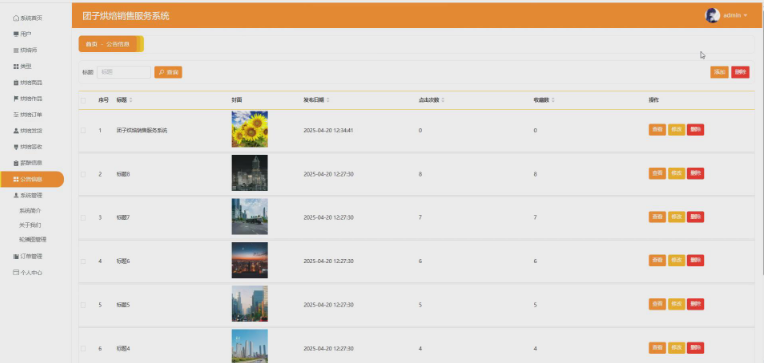Viewport: 764px width, 363px height.
Task: Edit row 1 with its 修改 button
Action: [676, 130]
